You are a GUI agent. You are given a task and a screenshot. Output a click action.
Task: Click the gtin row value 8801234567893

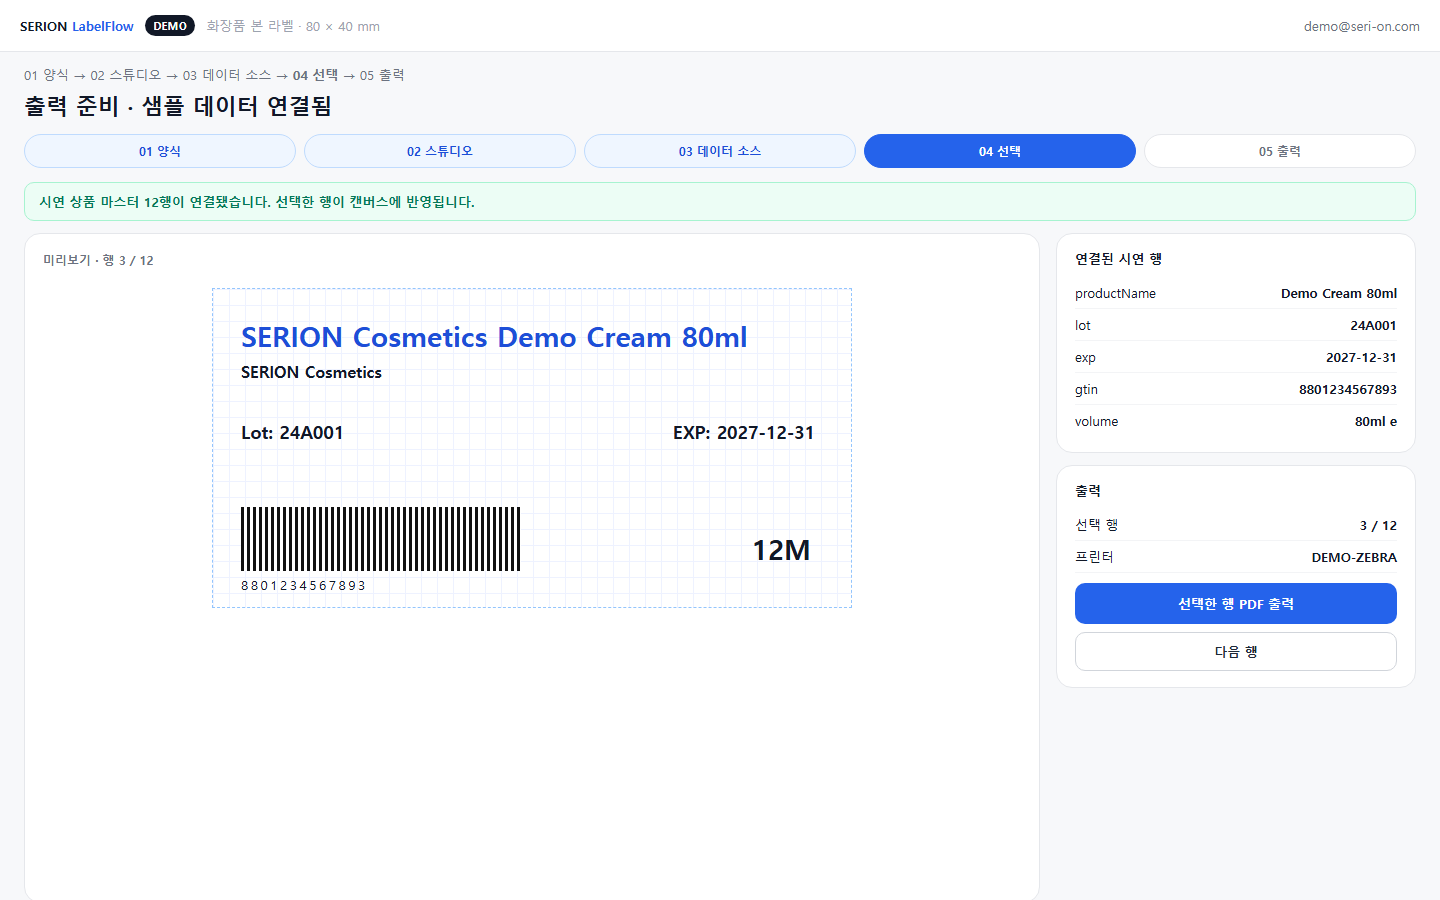(x=1348, y=389)
